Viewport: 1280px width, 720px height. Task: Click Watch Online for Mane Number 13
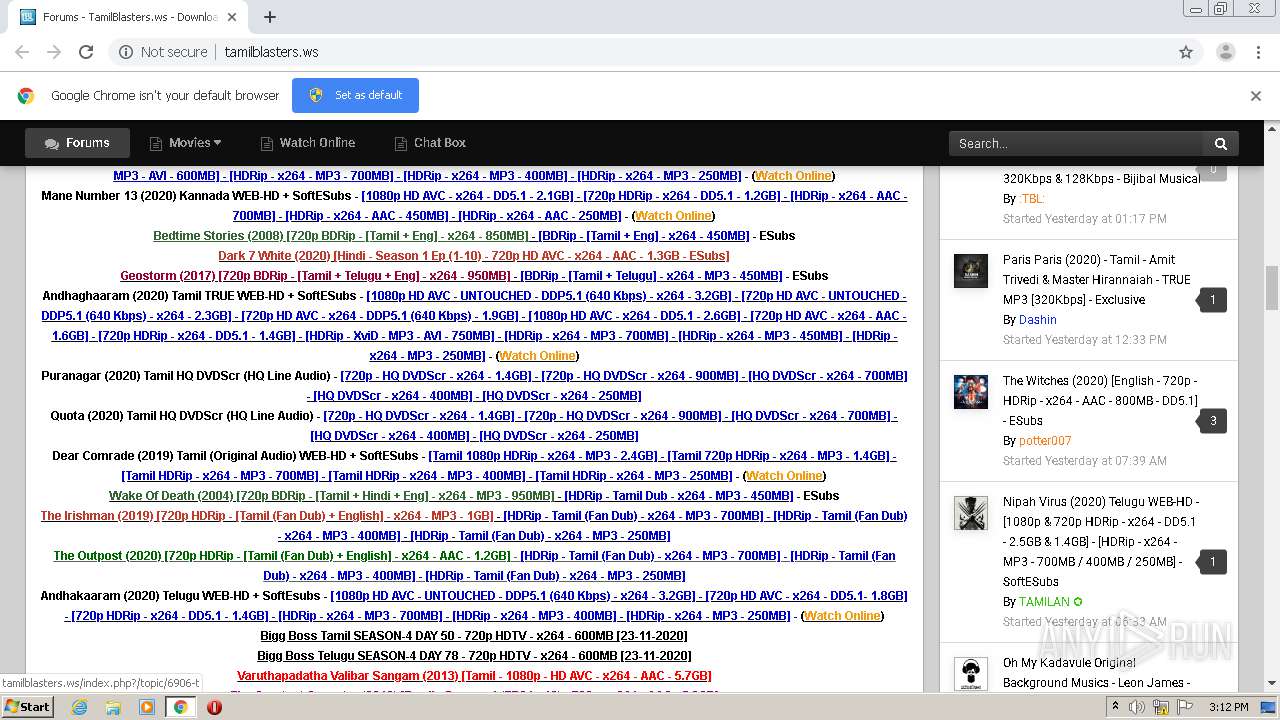click(674, 216)
